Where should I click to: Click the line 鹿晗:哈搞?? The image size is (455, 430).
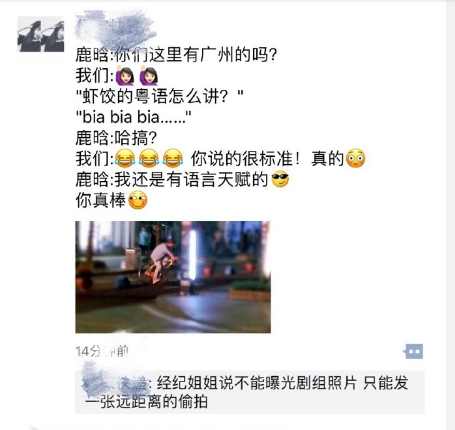coord(116,138)
